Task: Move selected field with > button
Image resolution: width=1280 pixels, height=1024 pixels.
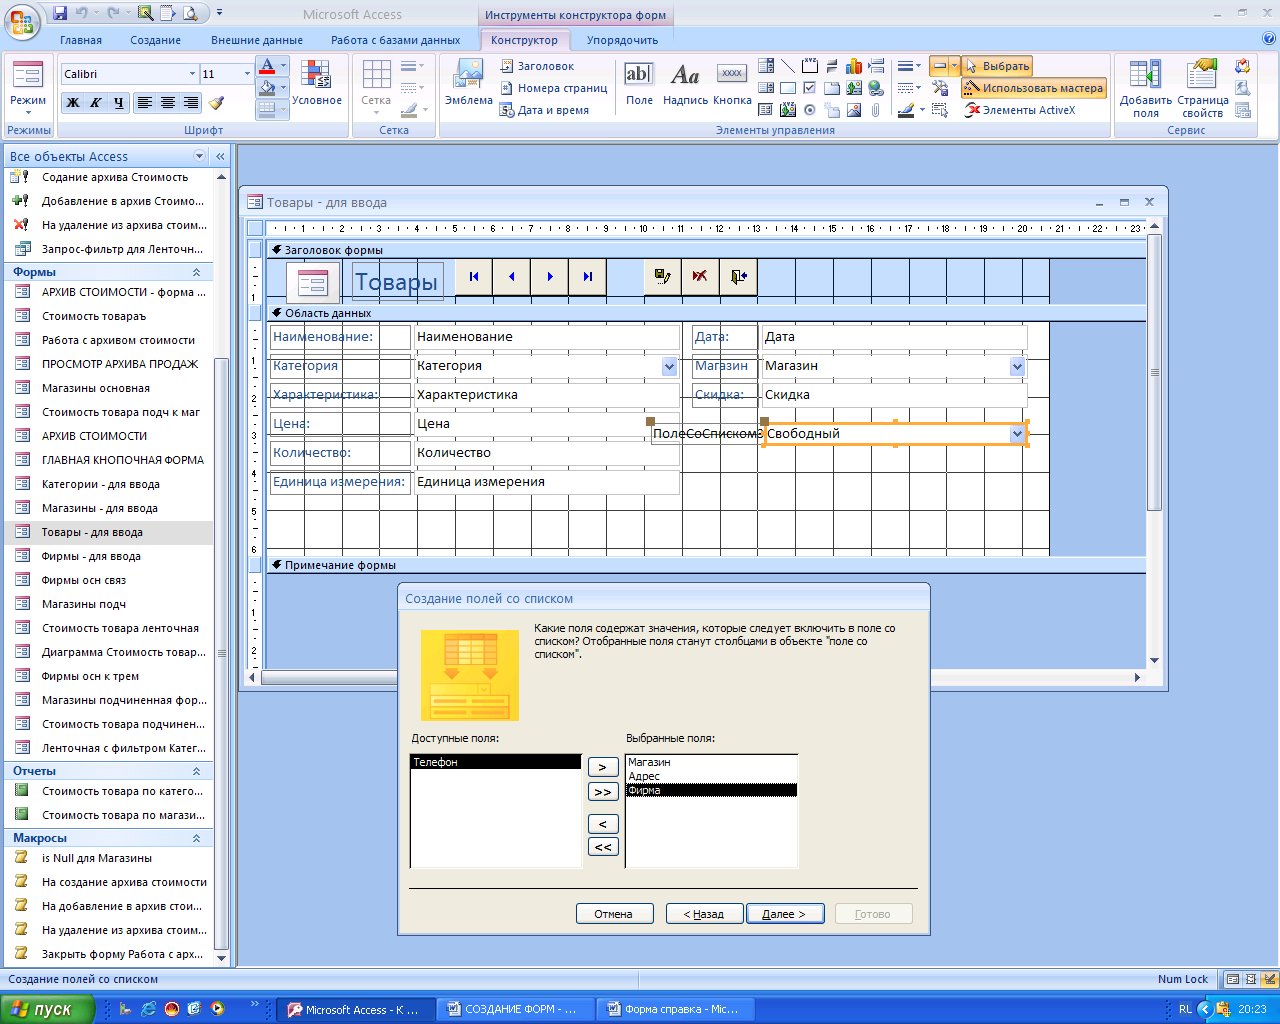Action: click(x=603, y=767)
